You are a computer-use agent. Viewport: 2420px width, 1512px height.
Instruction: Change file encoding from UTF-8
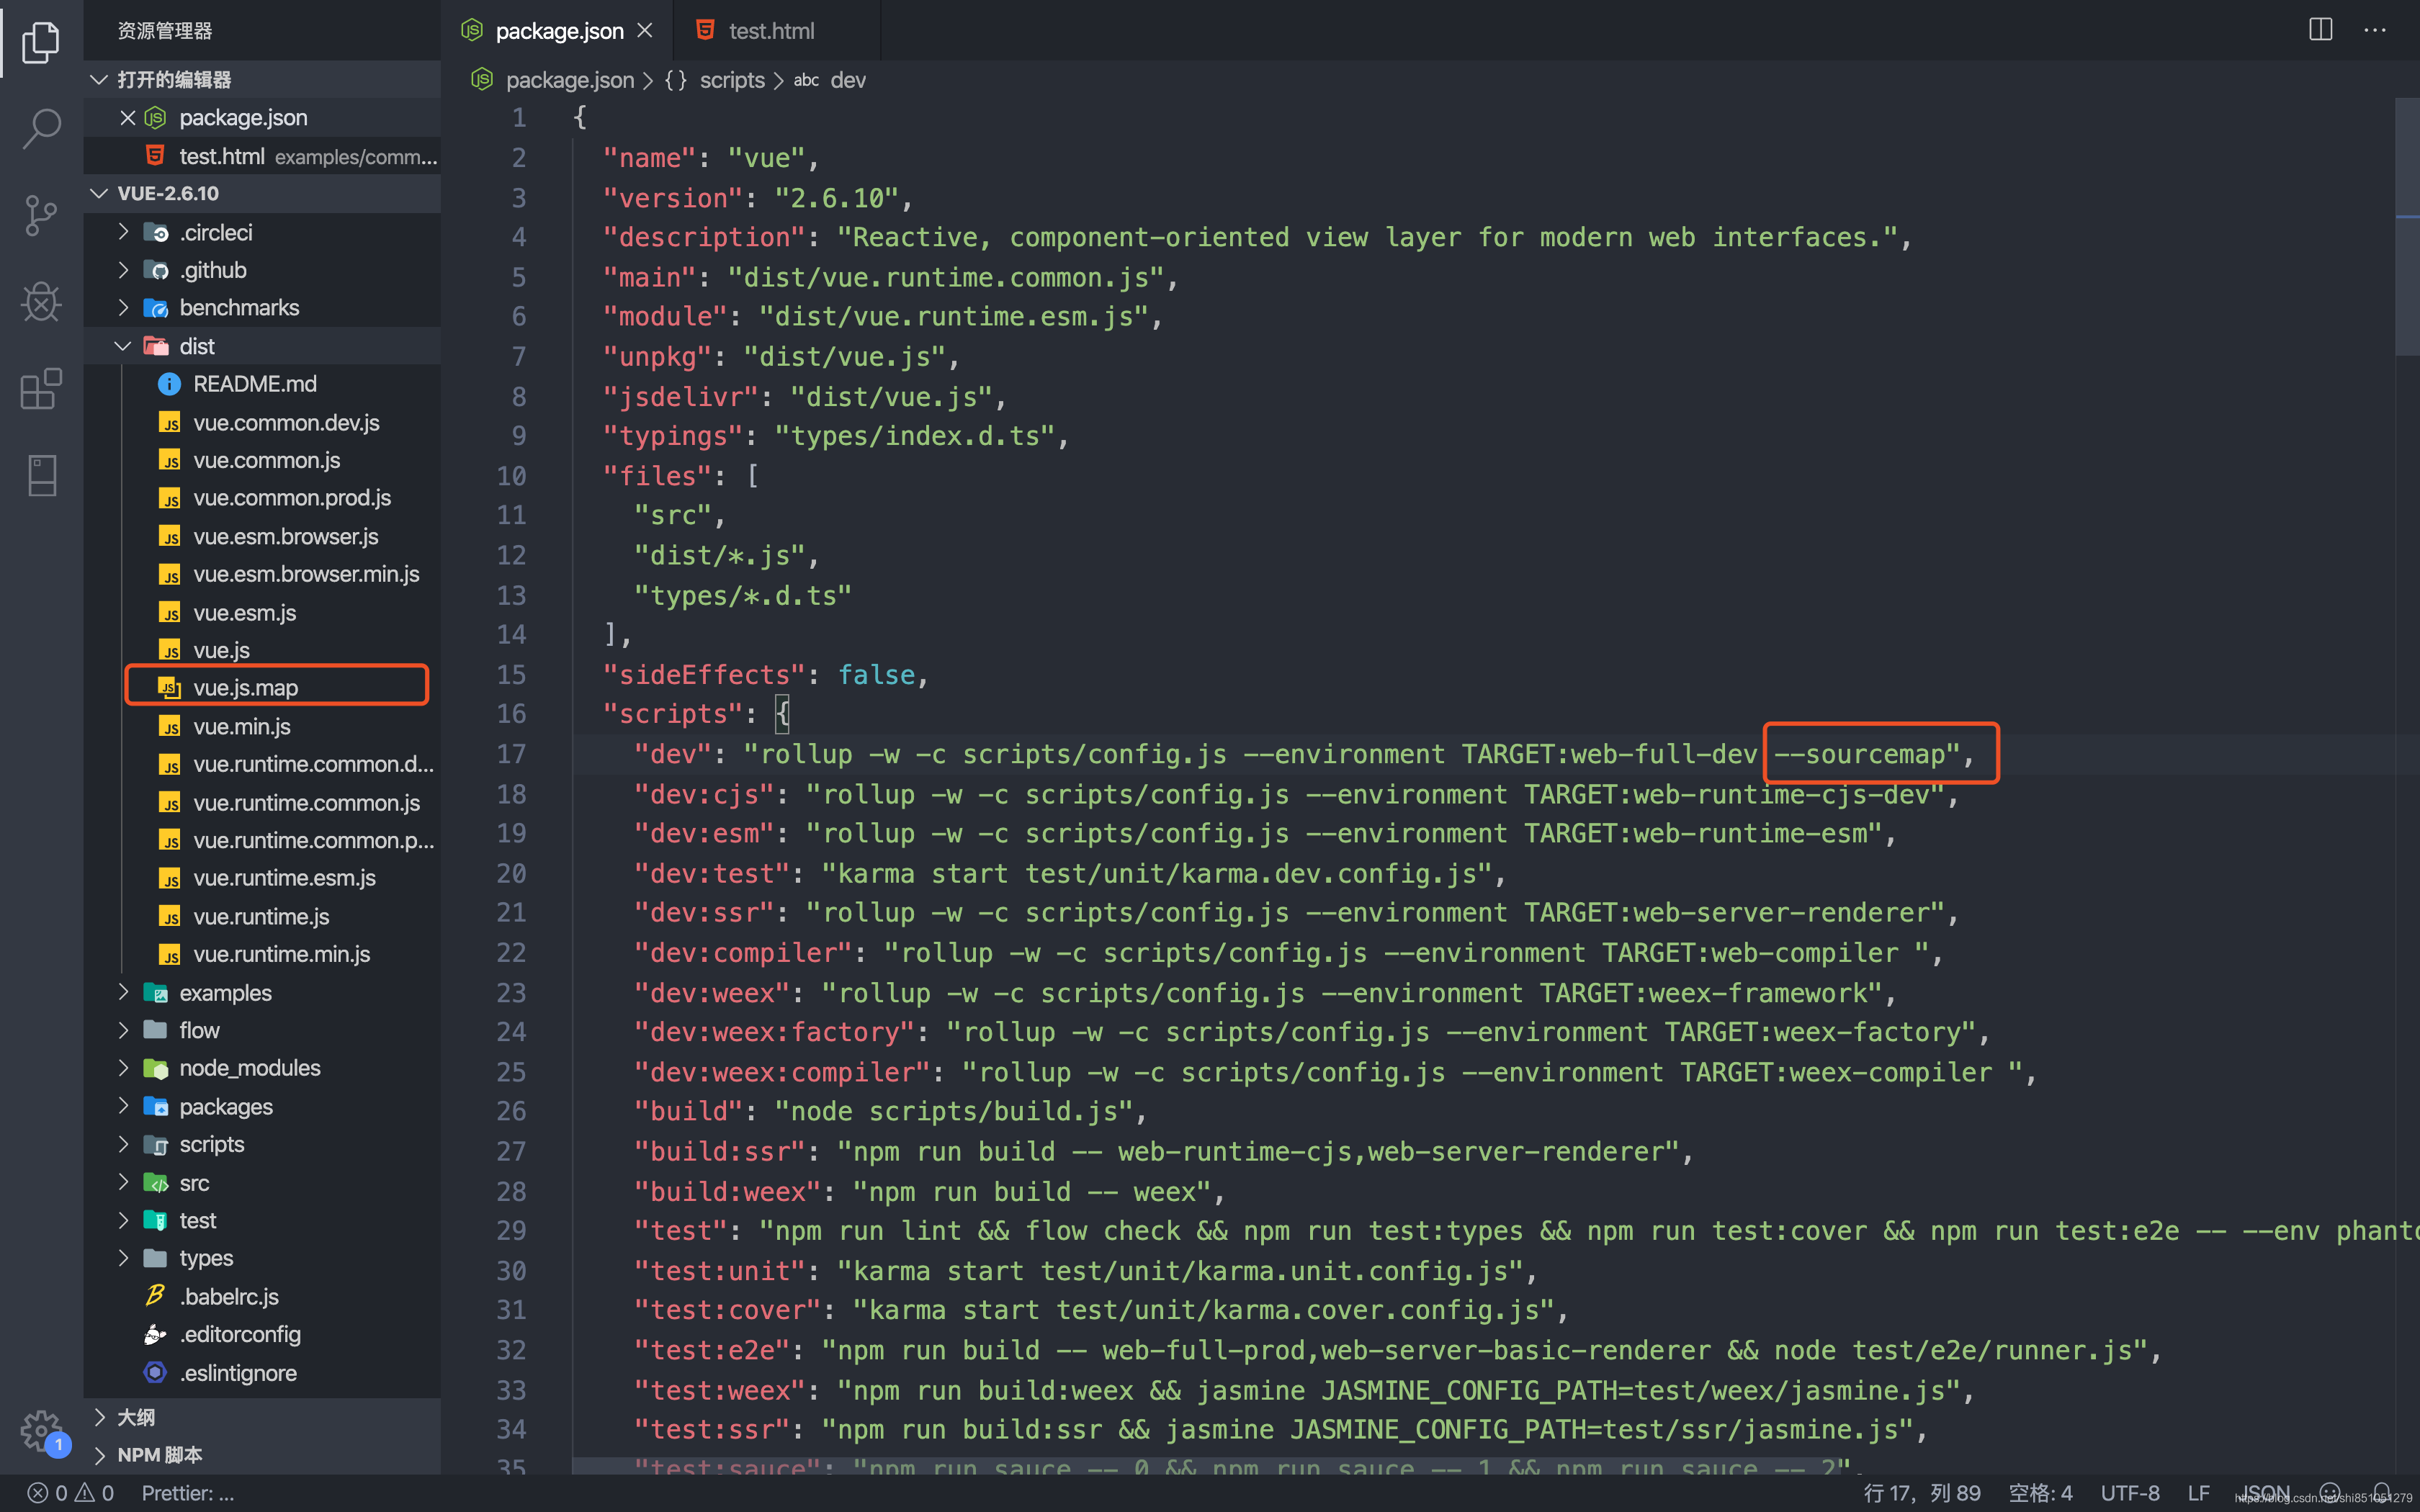[2130, 1493]
